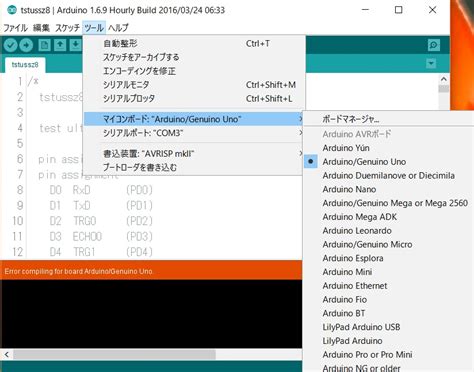
Task: Click the Upload arrow toolbar icon
Action: [26, 45]
